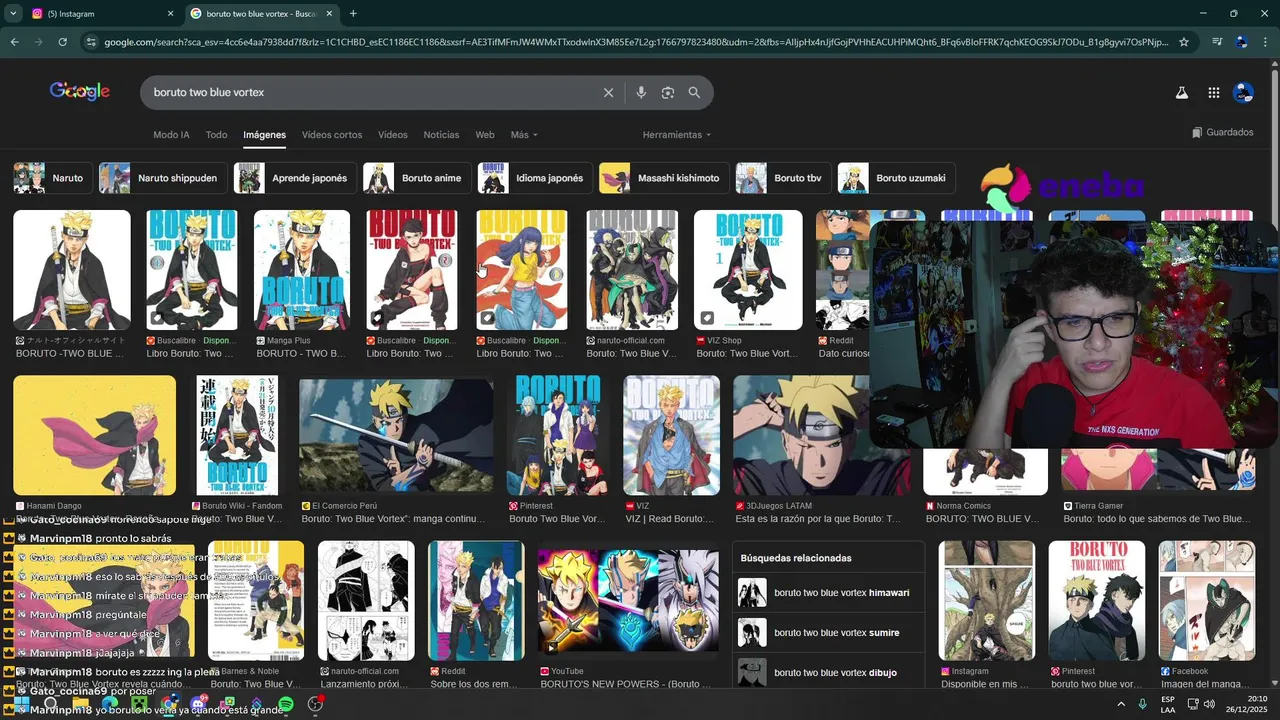Clear search query with X icon

pyautogui.click(x=608, y=92)
